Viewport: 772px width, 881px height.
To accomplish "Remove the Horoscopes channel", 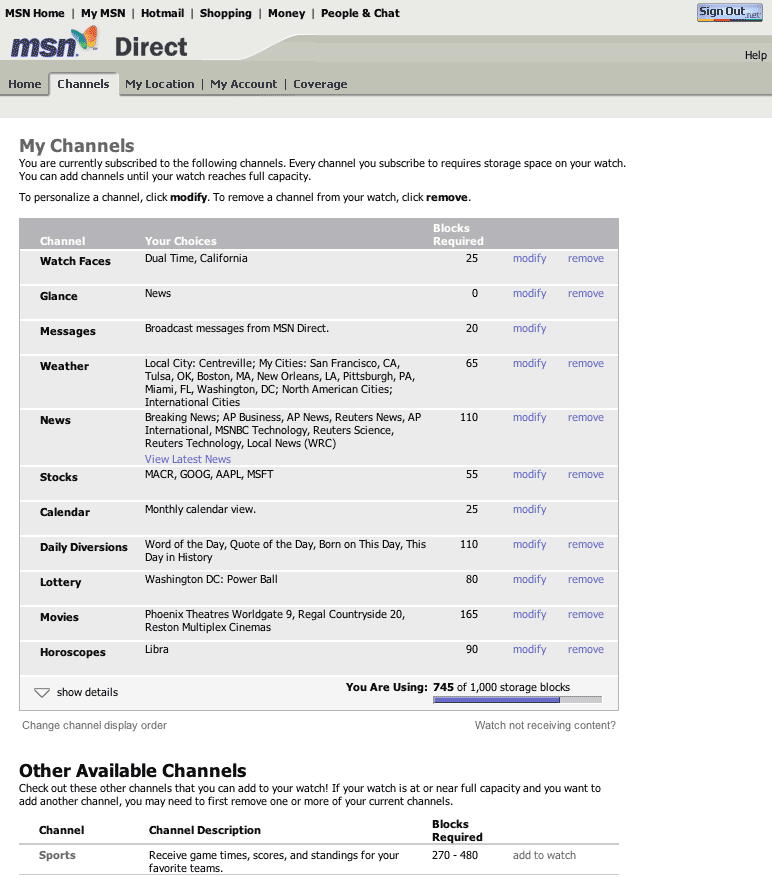I will [585, 650].
